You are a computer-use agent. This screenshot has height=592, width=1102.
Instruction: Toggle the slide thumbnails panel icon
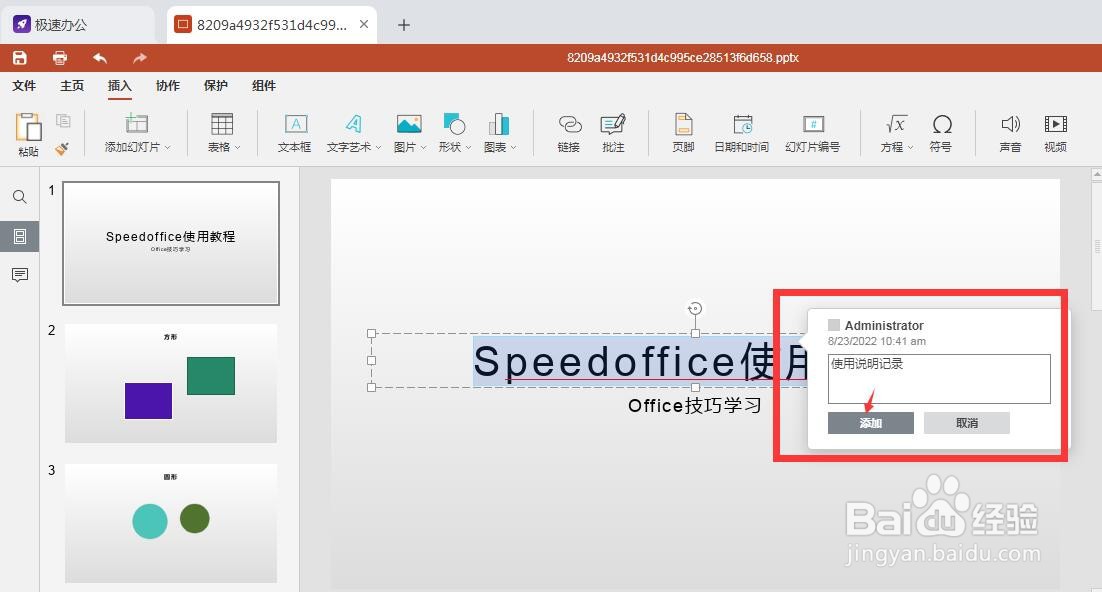tap(20, 236)
